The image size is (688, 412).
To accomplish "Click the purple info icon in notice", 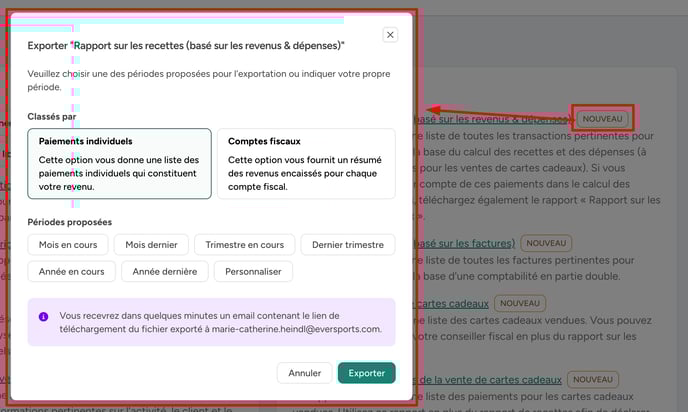I will tap(43, 316).
